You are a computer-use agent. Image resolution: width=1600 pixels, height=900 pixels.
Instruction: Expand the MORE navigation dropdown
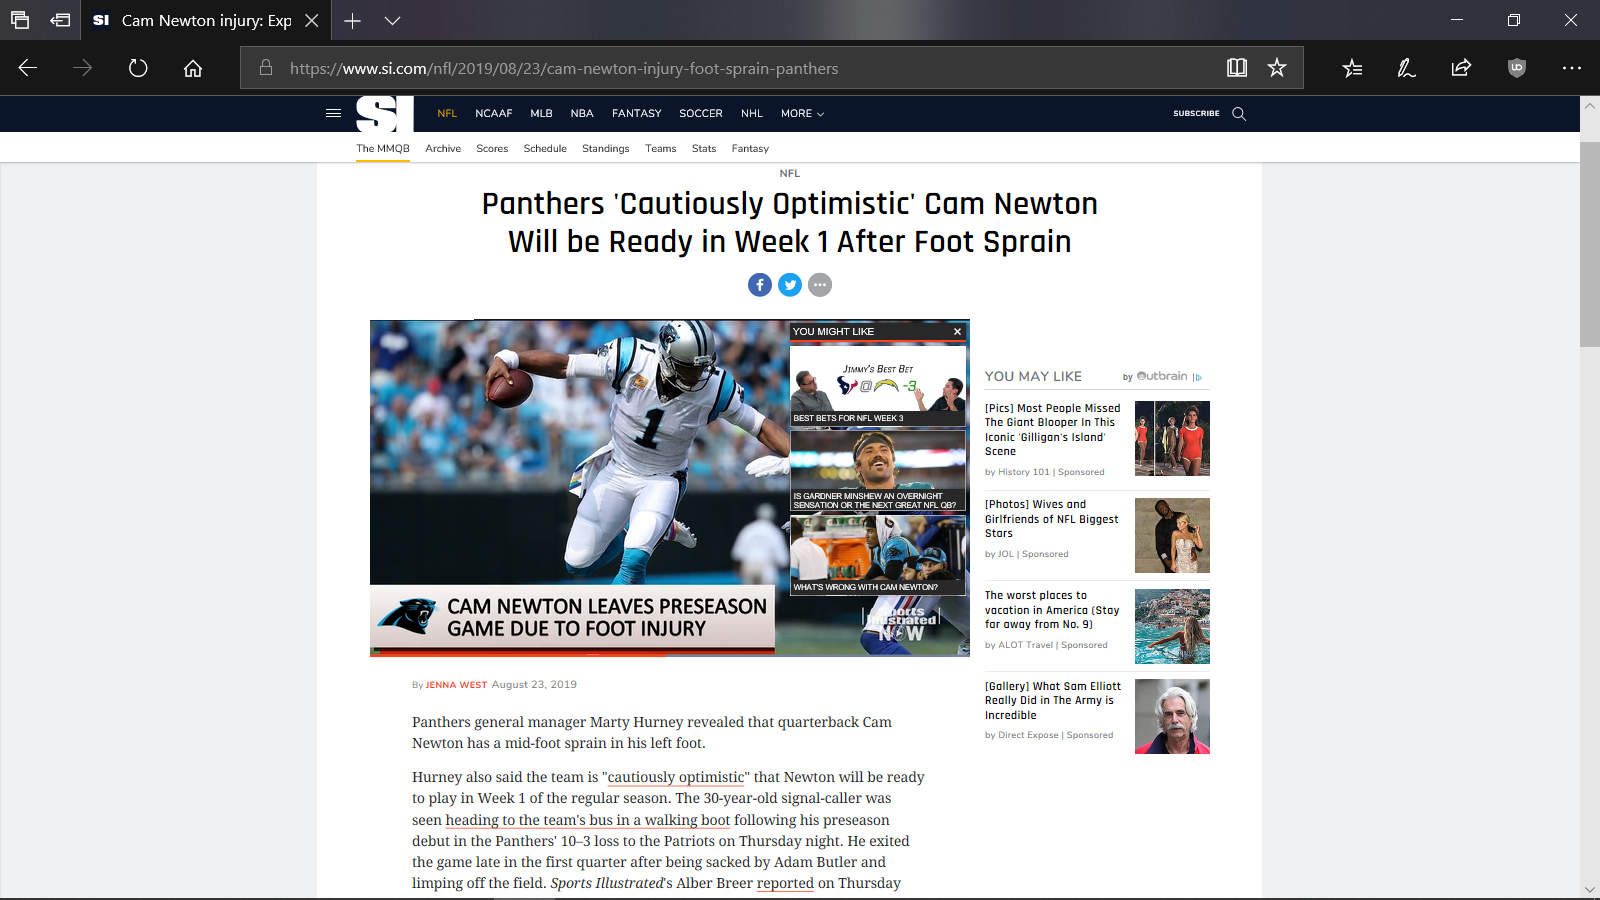click(x=802, y=113)
